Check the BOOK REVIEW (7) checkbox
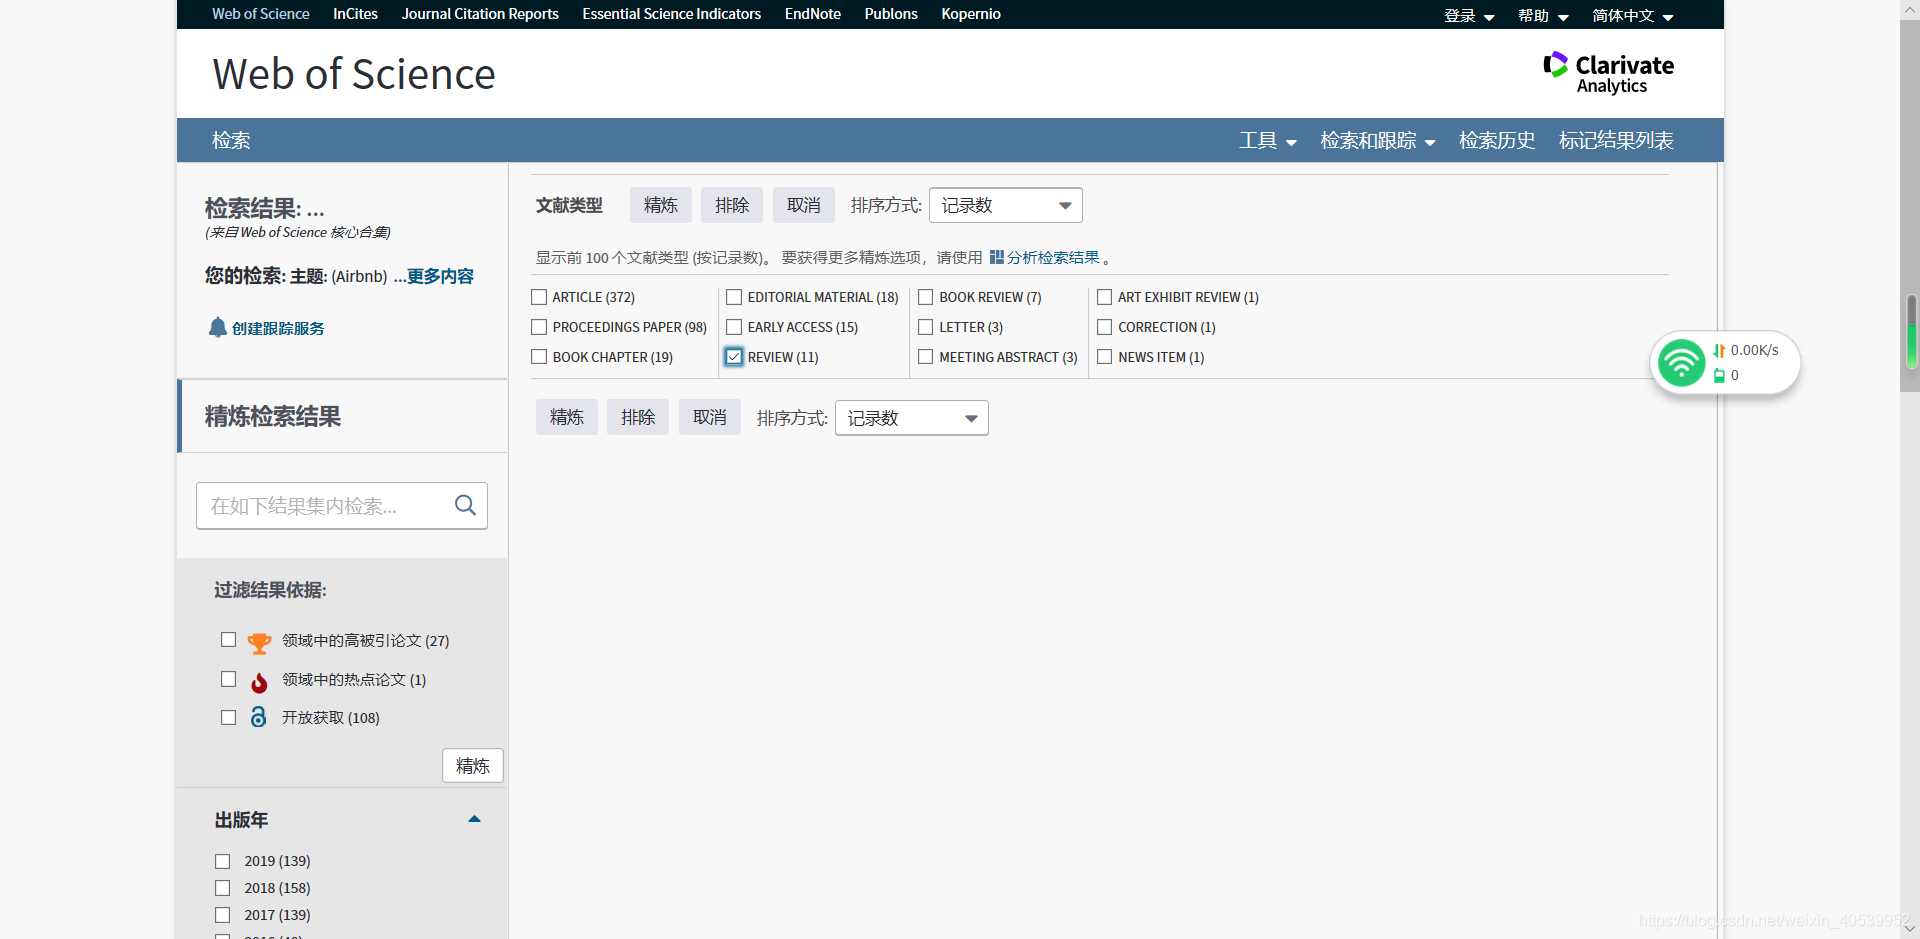This screenshot has width=1920, height=939. pos(926,297)
